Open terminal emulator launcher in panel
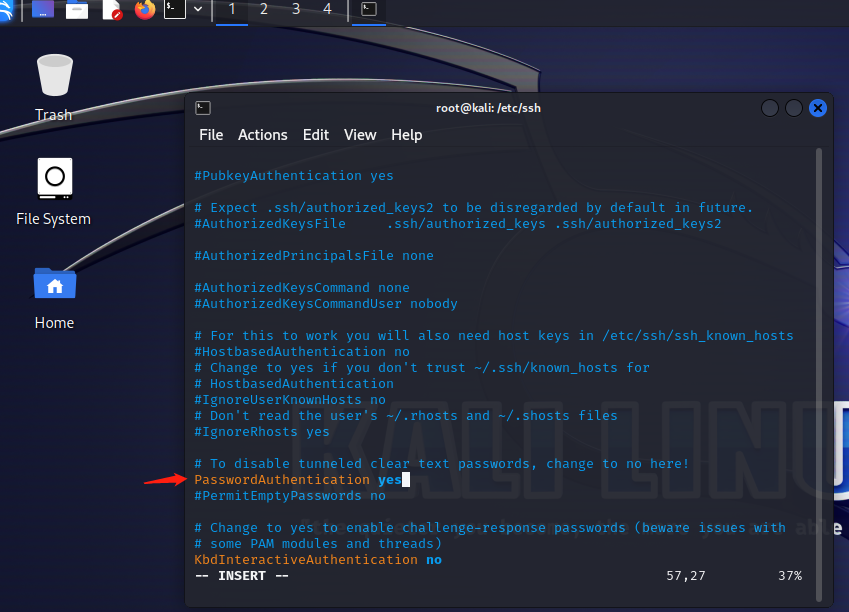849x612 pixels. (x=175, y=10)
